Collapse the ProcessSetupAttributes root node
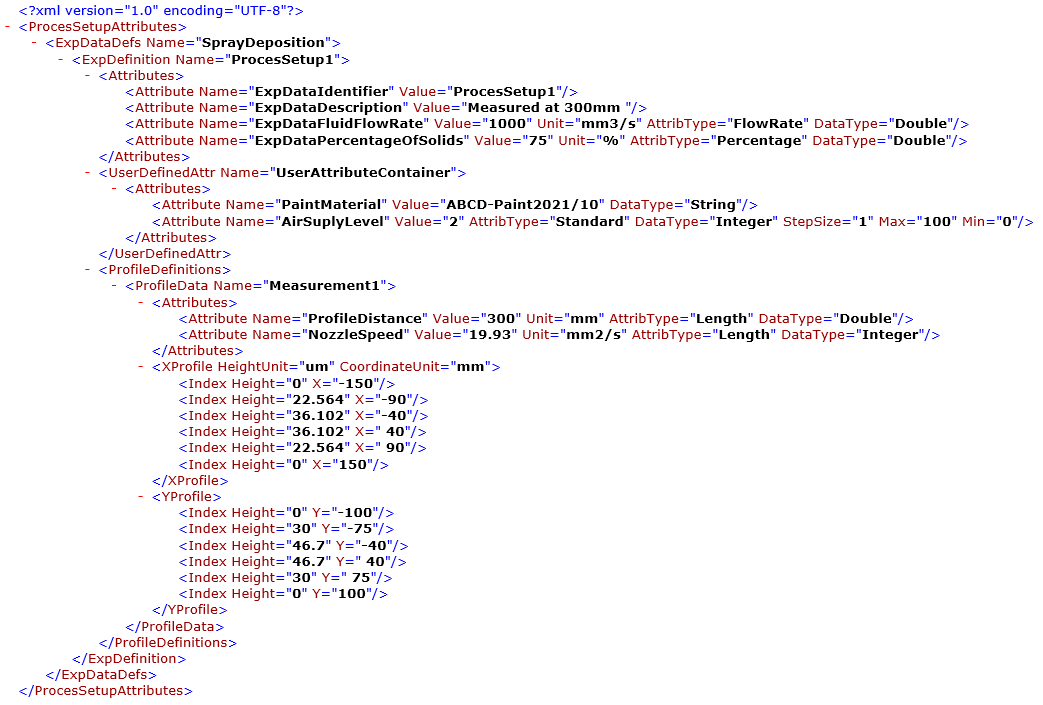This screenshot has width=1043, height=705. 8,26
